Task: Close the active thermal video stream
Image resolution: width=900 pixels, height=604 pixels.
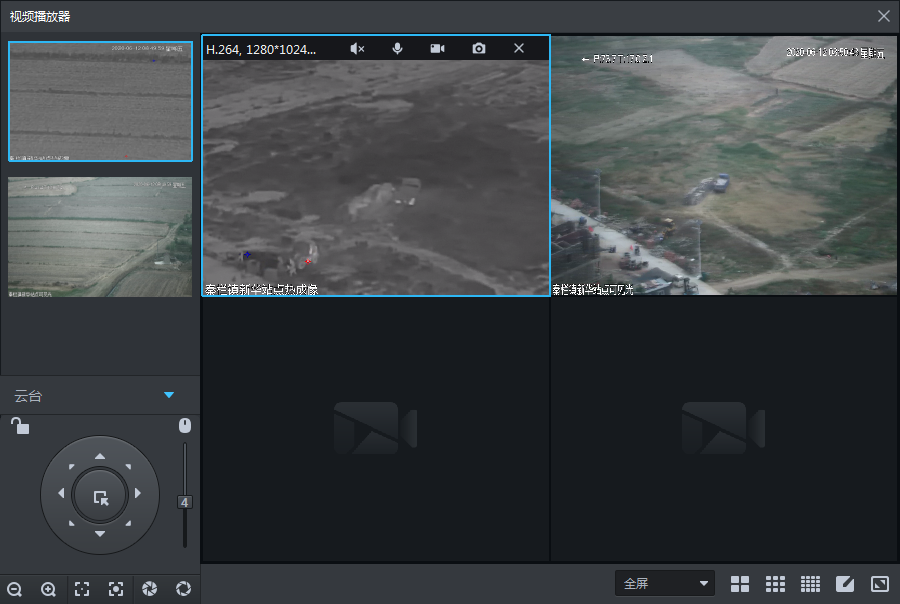Action: (x=519, y=48)
